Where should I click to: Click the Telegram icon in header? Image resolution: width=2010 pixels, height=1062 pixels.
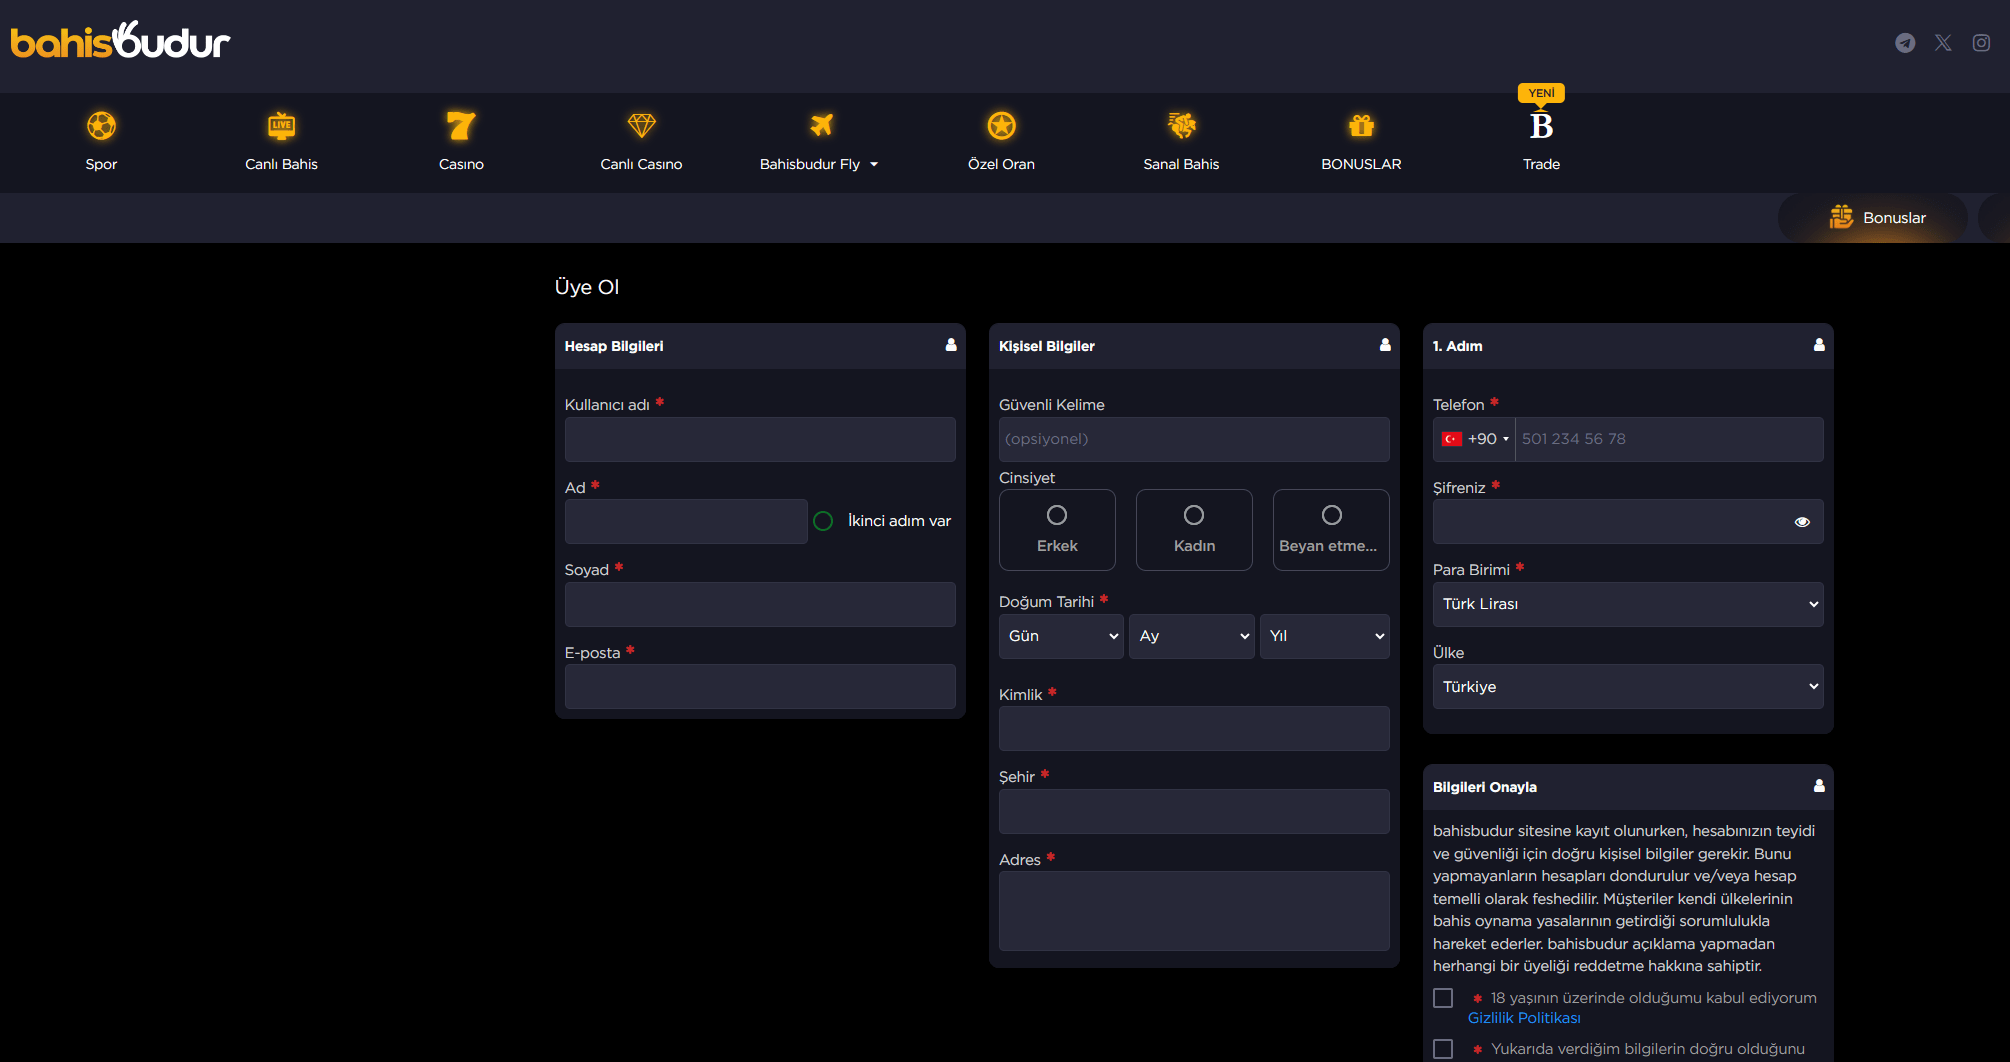tap(1905, 43)
